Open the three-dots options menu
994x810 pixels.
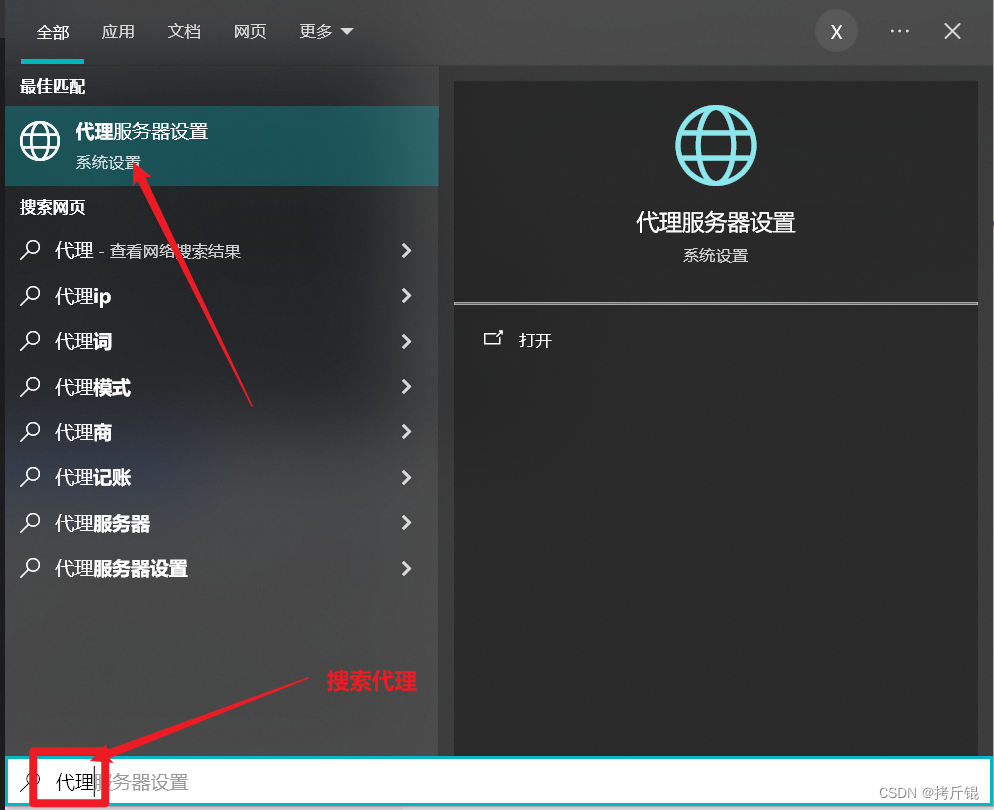pos(900,31)
